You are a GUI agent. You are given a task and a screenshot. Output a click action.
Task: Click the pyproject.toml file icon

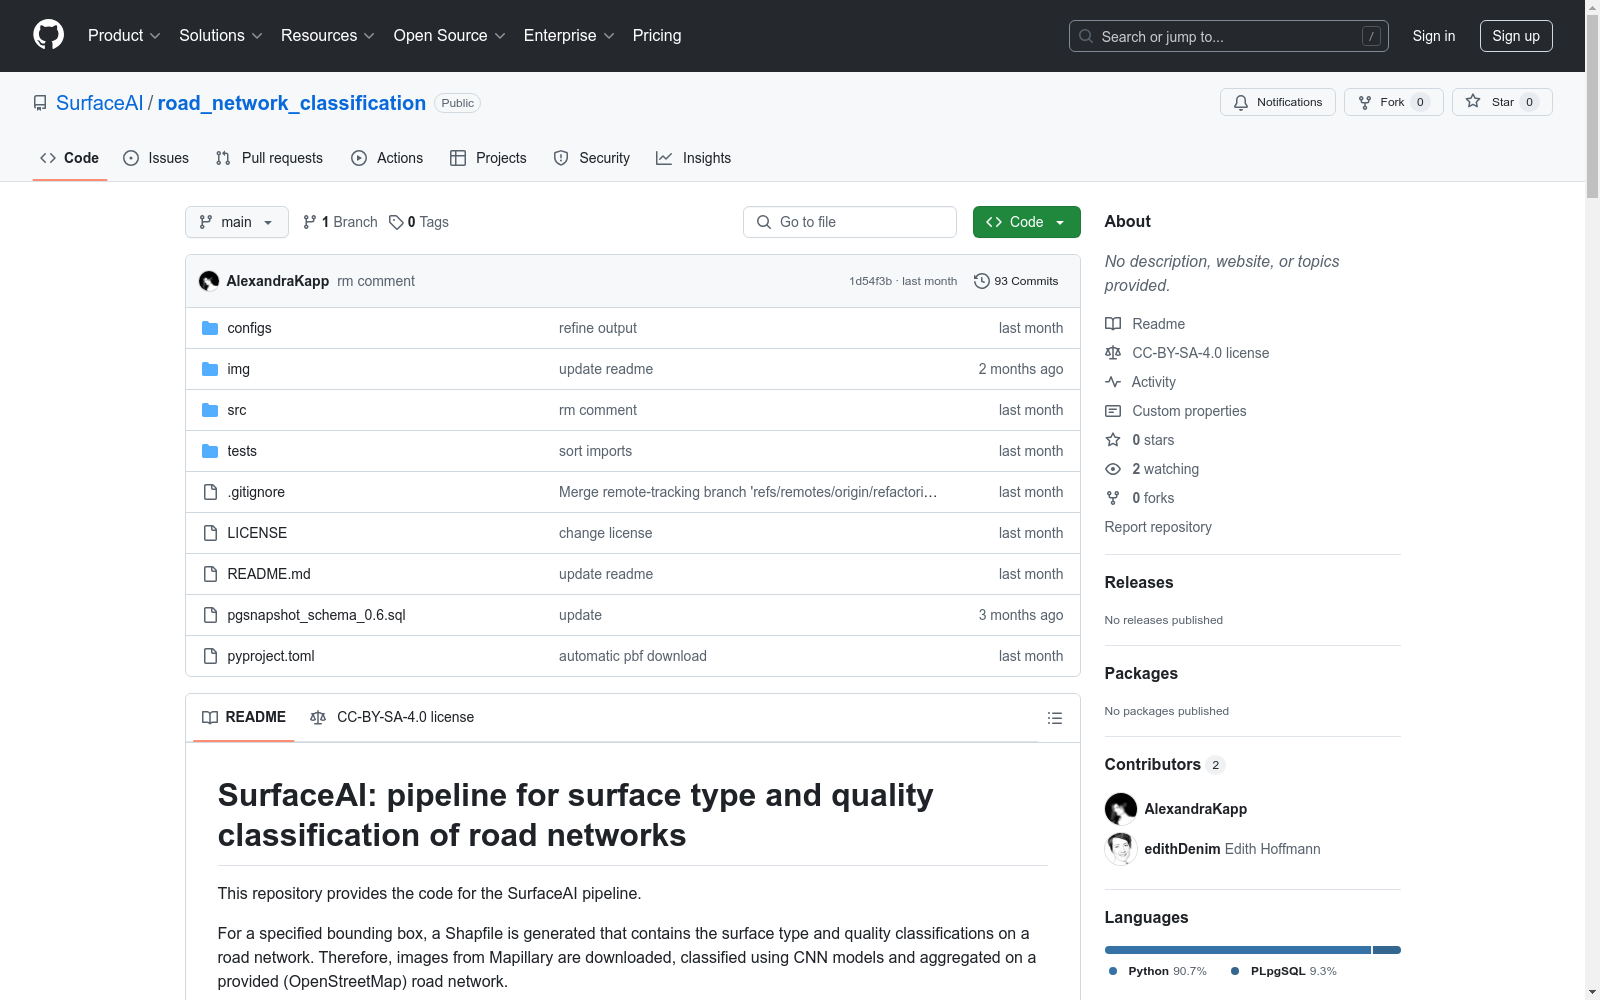point(210,656)
